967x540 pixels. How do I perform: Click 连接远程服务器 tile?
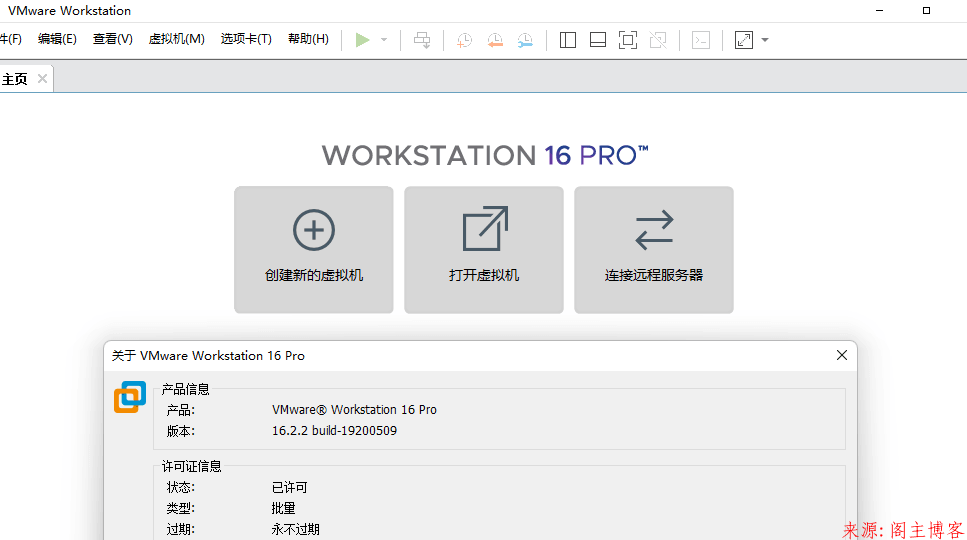point(654,250)
